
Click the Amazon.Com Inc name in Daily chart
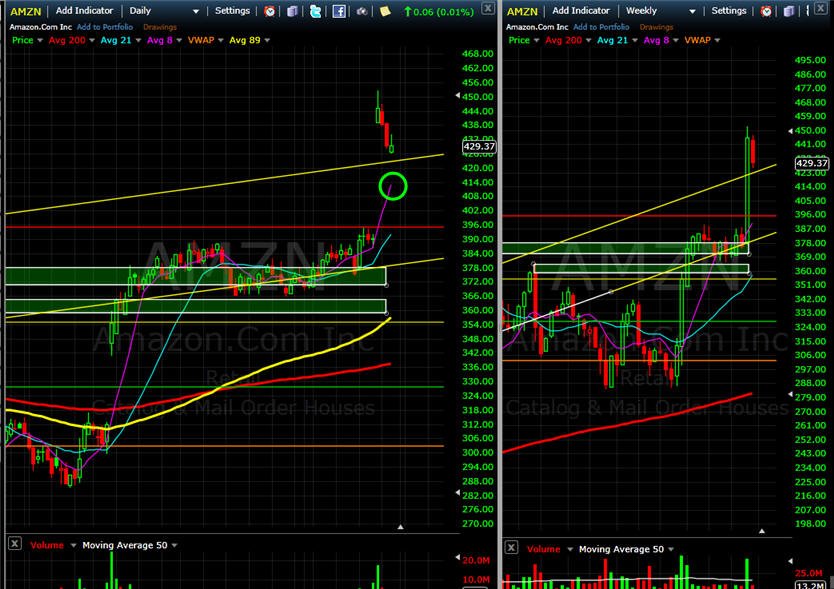pyautogui.click(x=40, y=27)
